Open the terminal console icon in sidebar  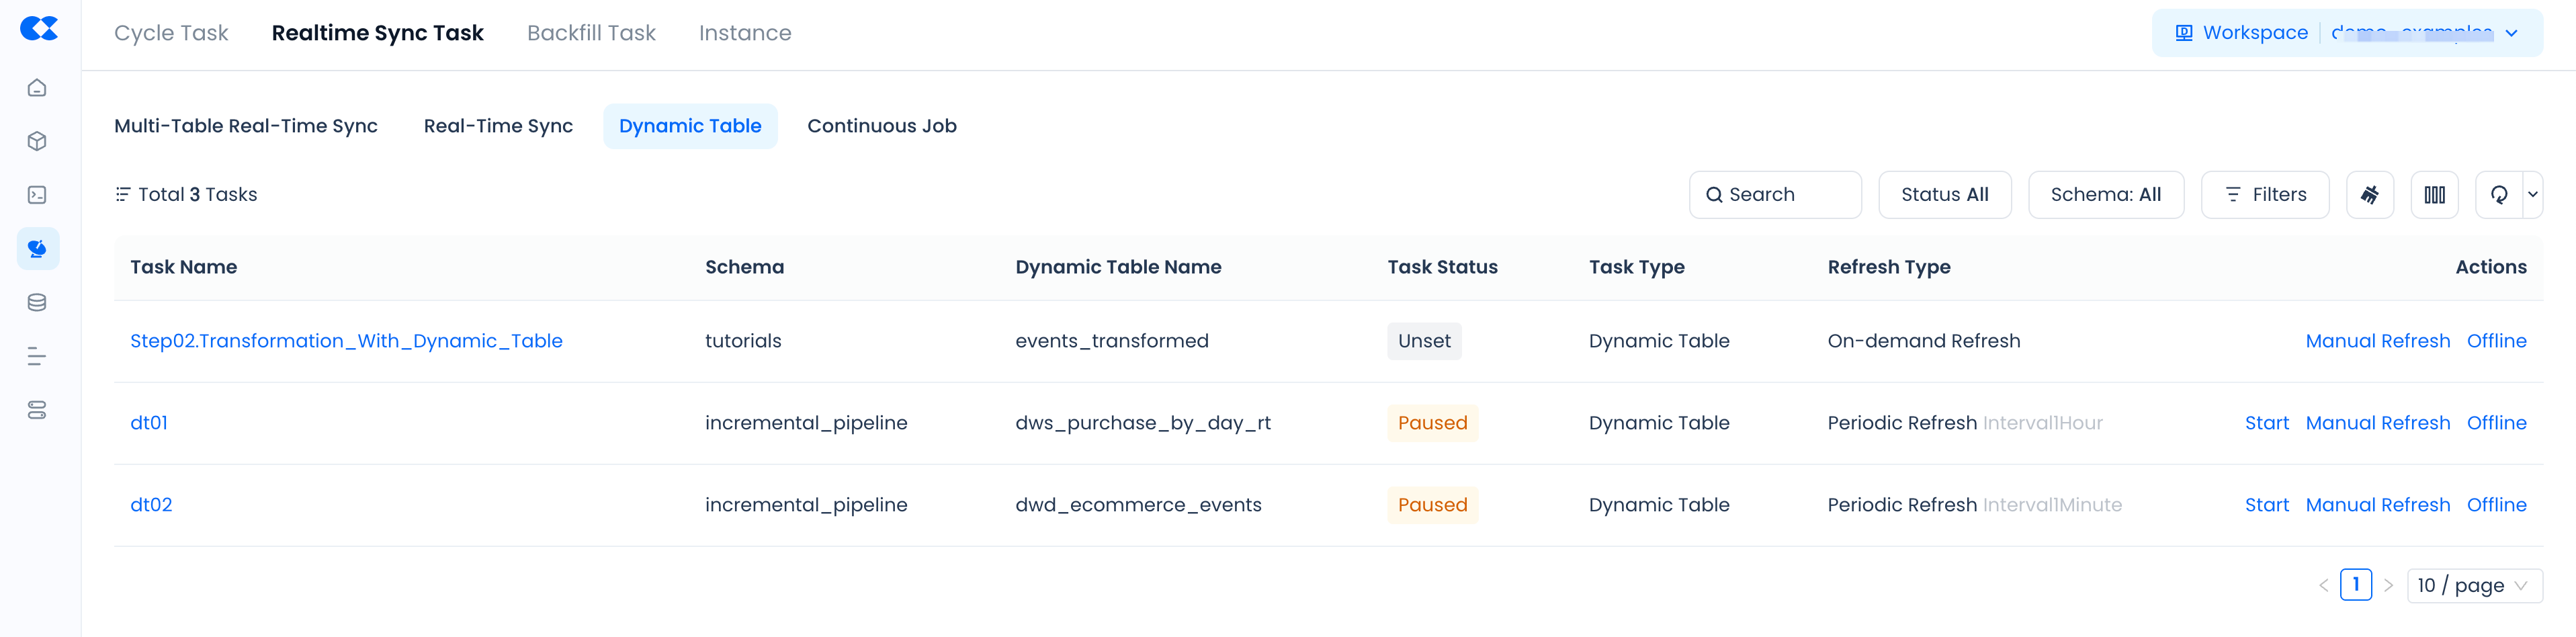pyautogui.click(x=37, y=195)
